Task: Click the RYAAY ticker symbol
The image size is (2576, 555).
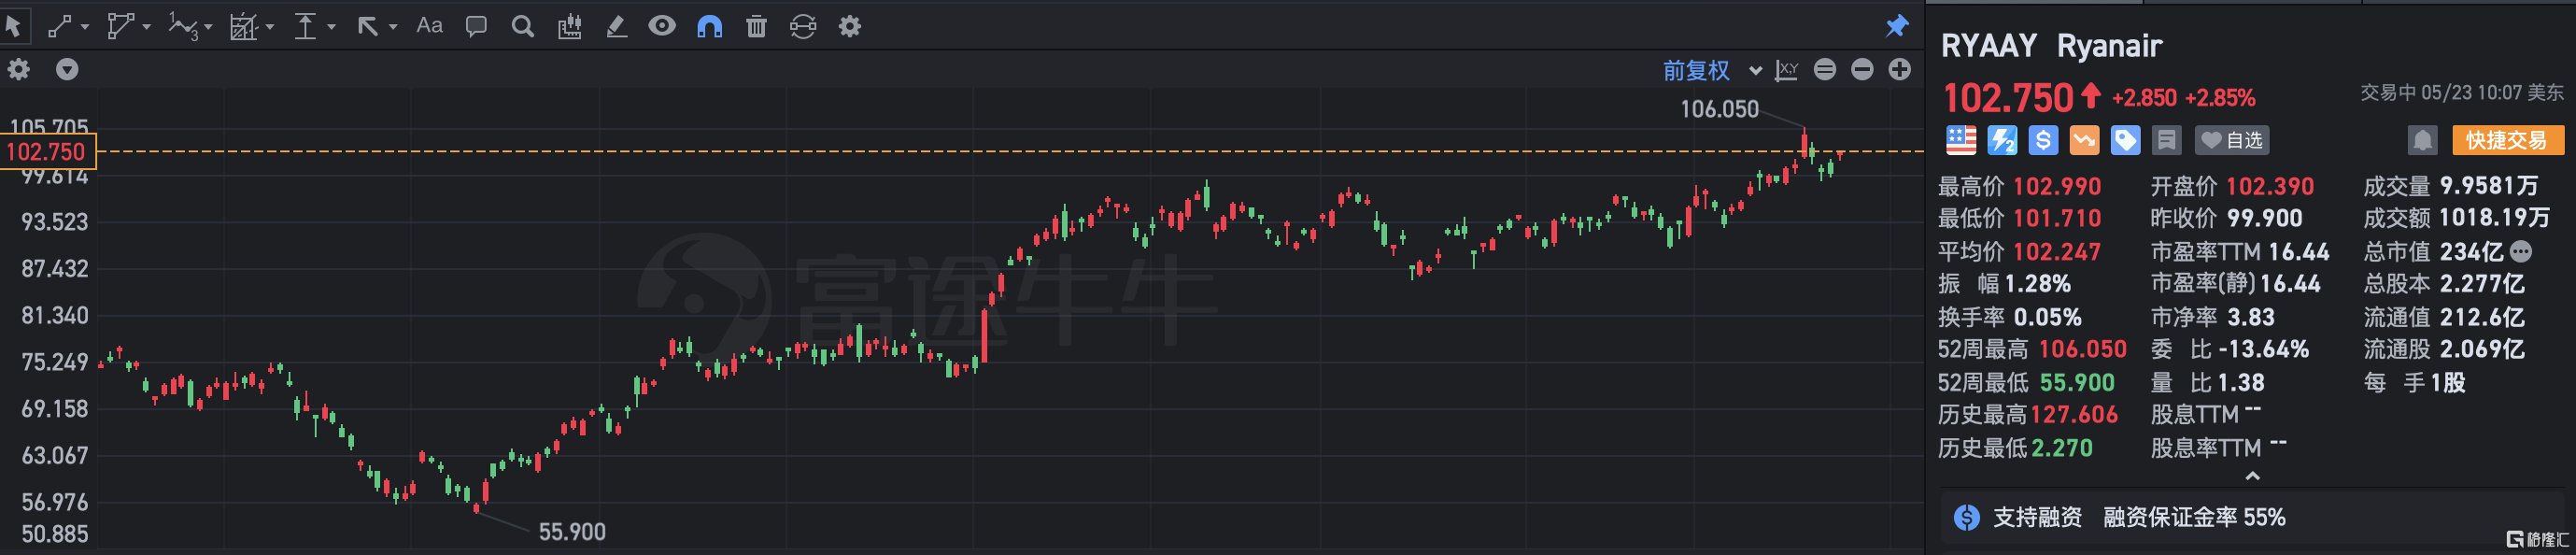Action: point(1988,45)
